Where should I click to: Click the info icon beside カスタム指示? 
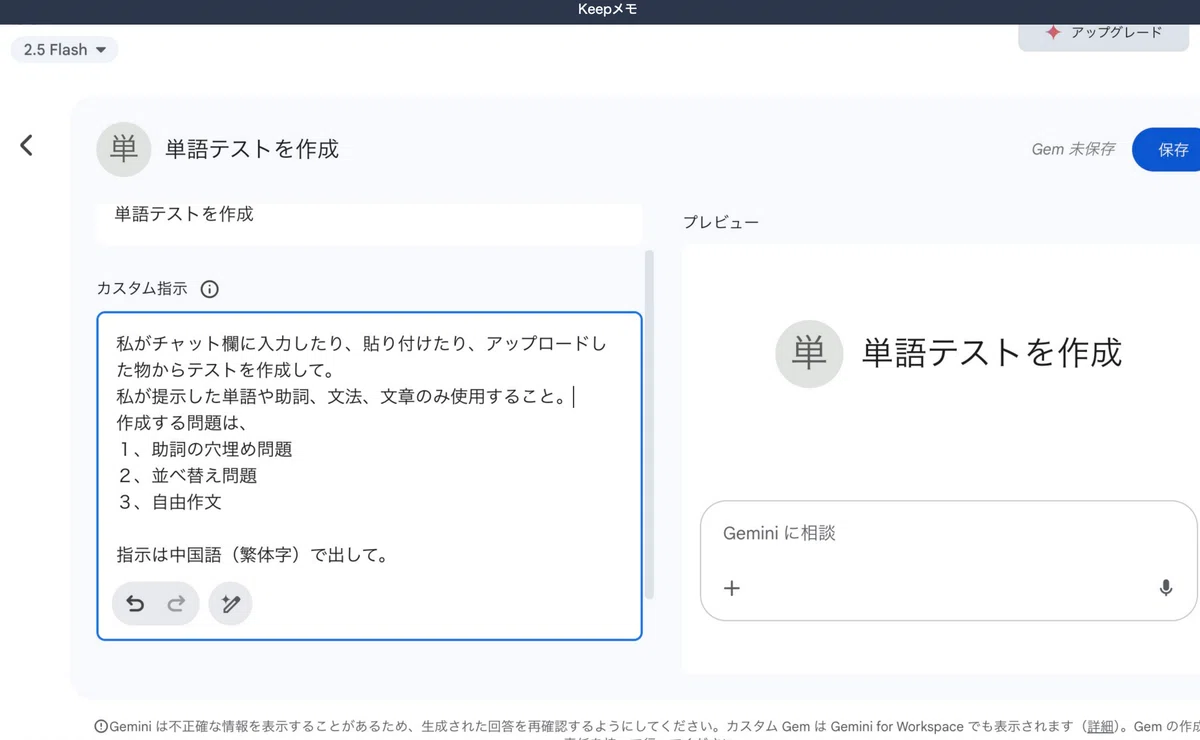point(209,289)
